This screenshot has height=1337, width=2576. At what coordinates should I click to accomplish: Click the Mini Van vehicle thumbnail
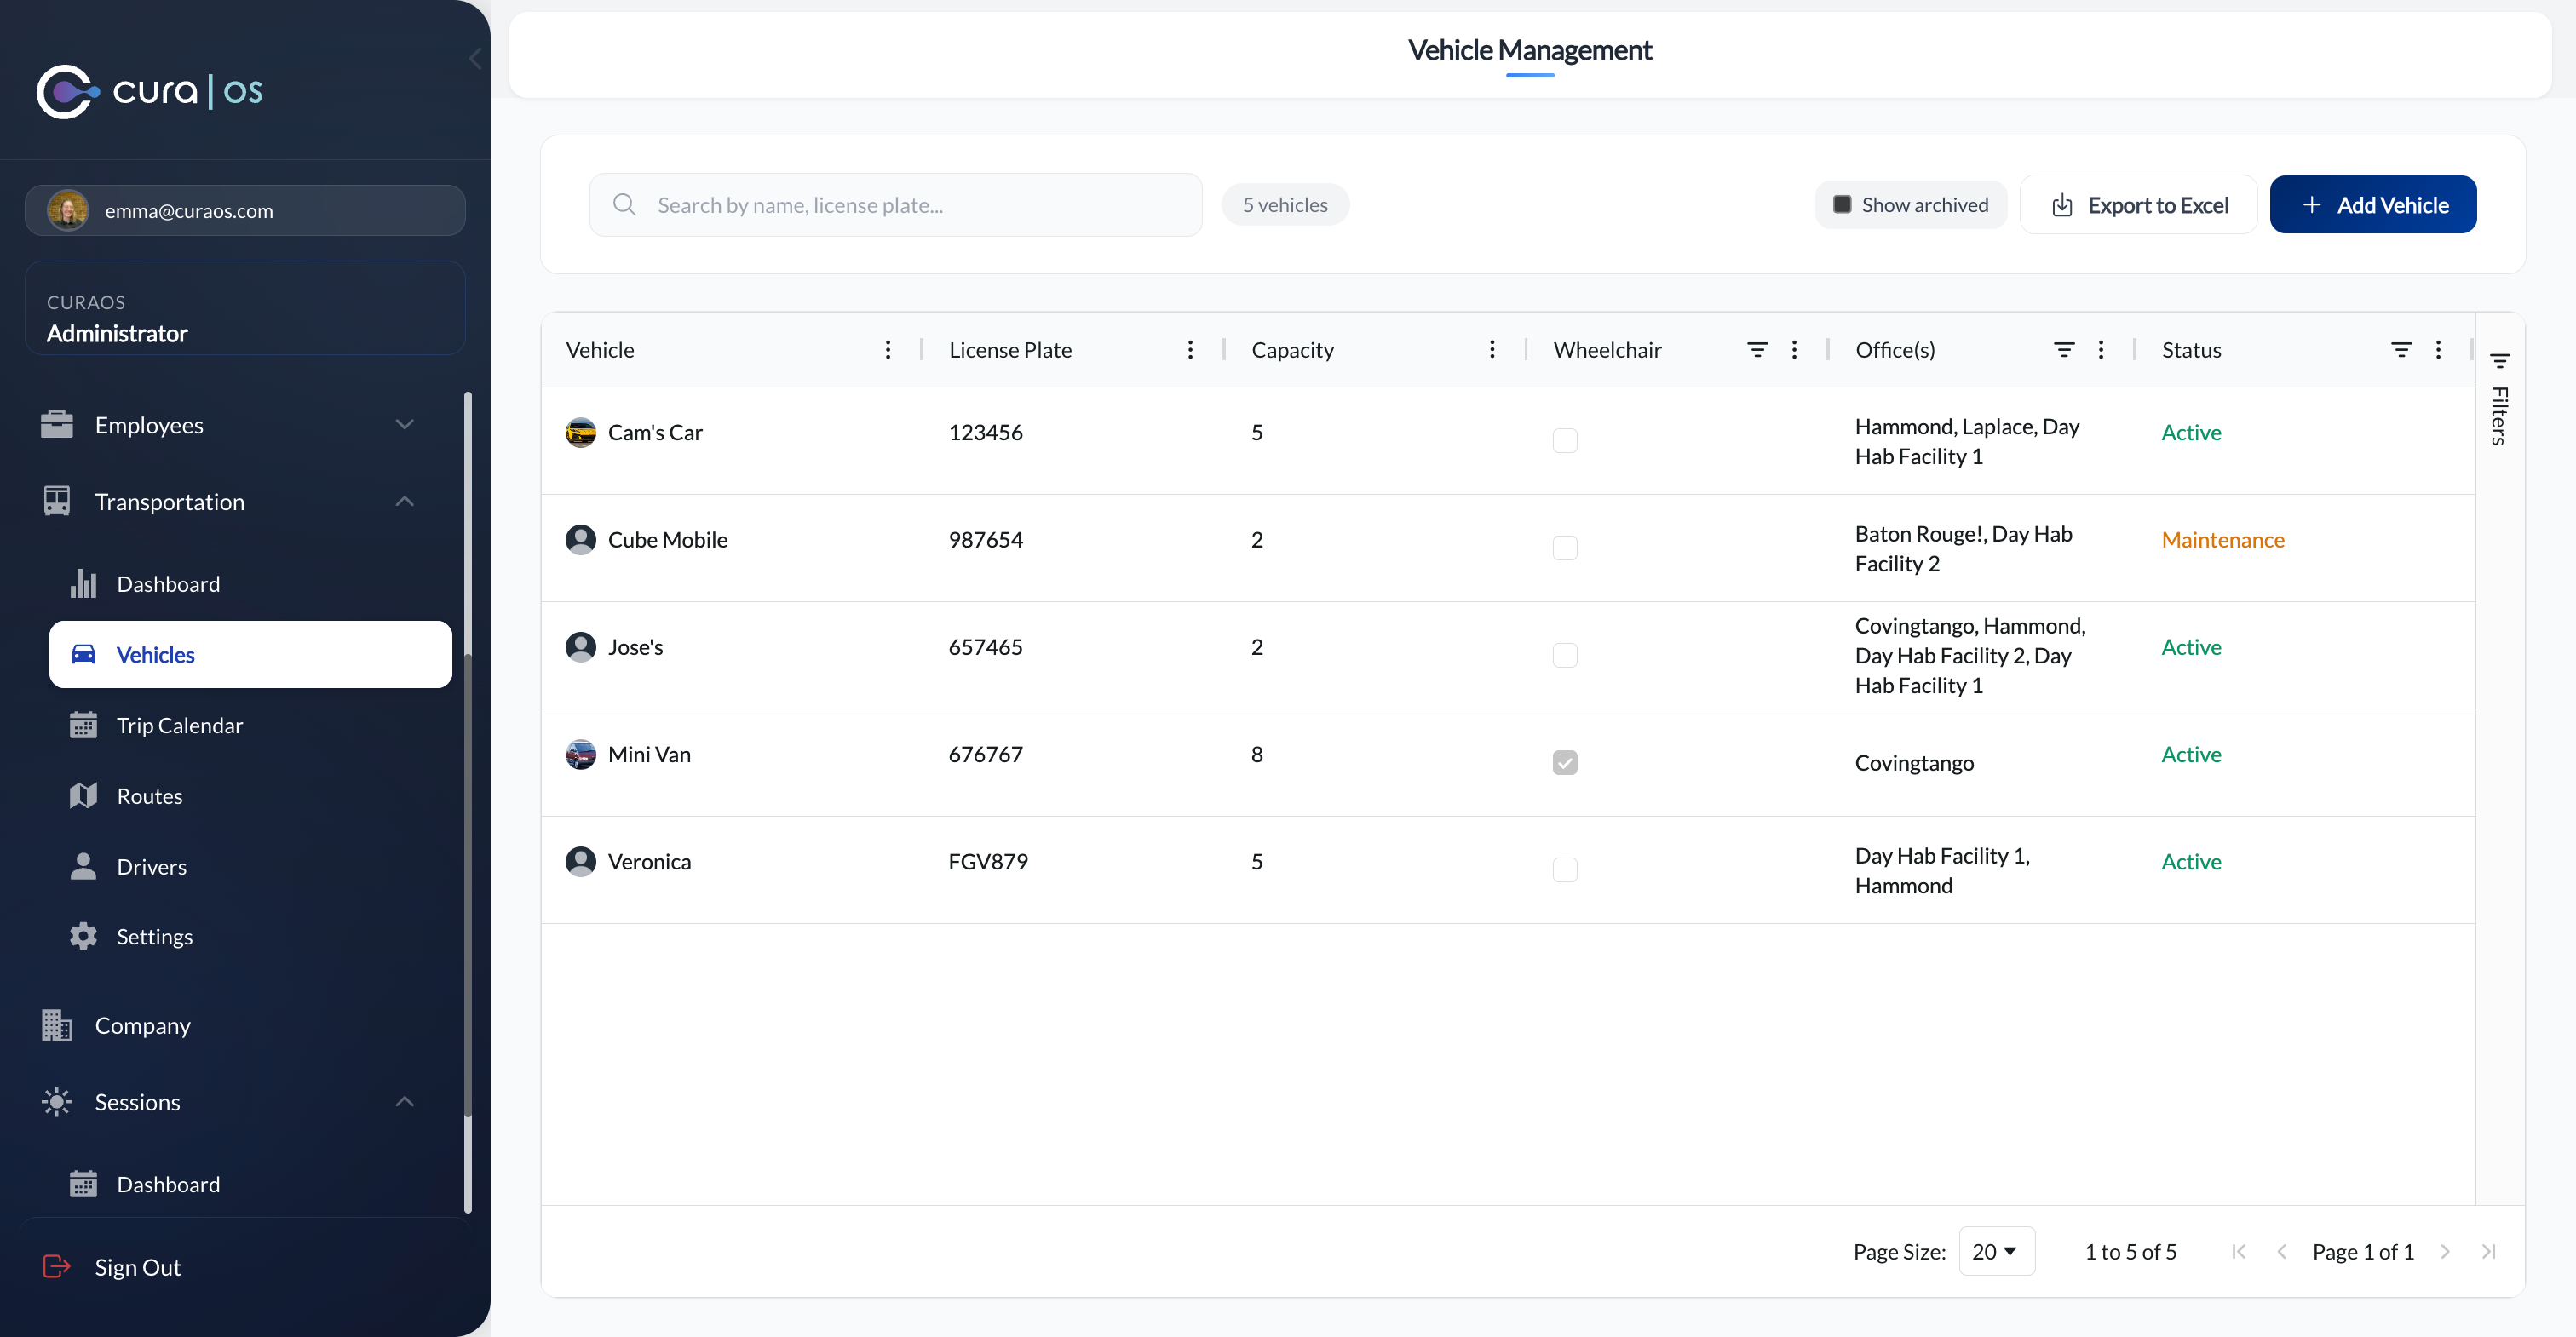tap(580, 754)
